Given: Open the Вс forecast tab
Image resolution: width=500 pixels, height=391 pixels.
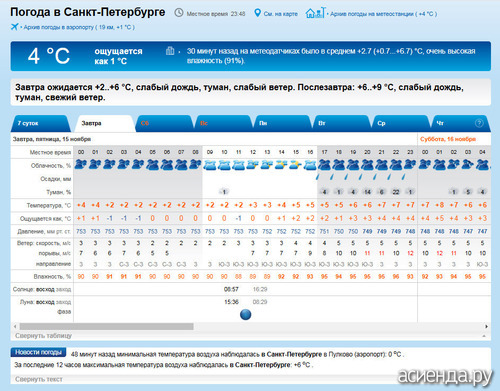Looking at the screenshot, I should (223, 123).
